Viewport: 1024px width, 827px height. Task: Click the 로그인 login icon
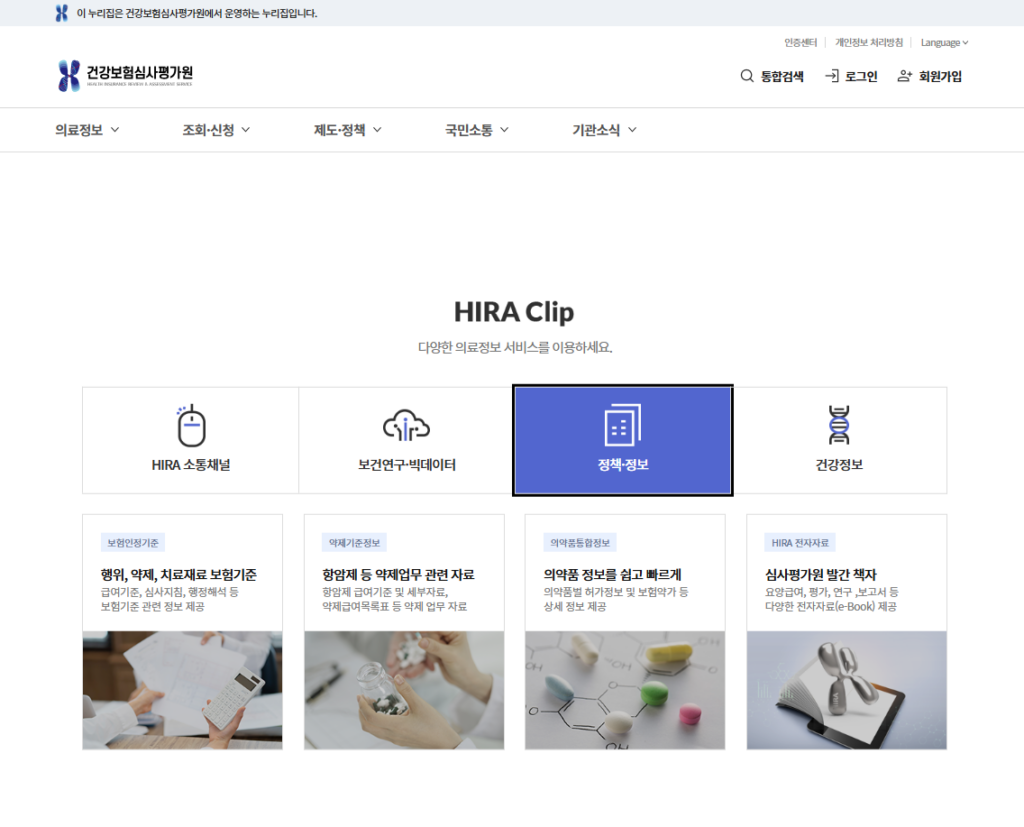831,76
